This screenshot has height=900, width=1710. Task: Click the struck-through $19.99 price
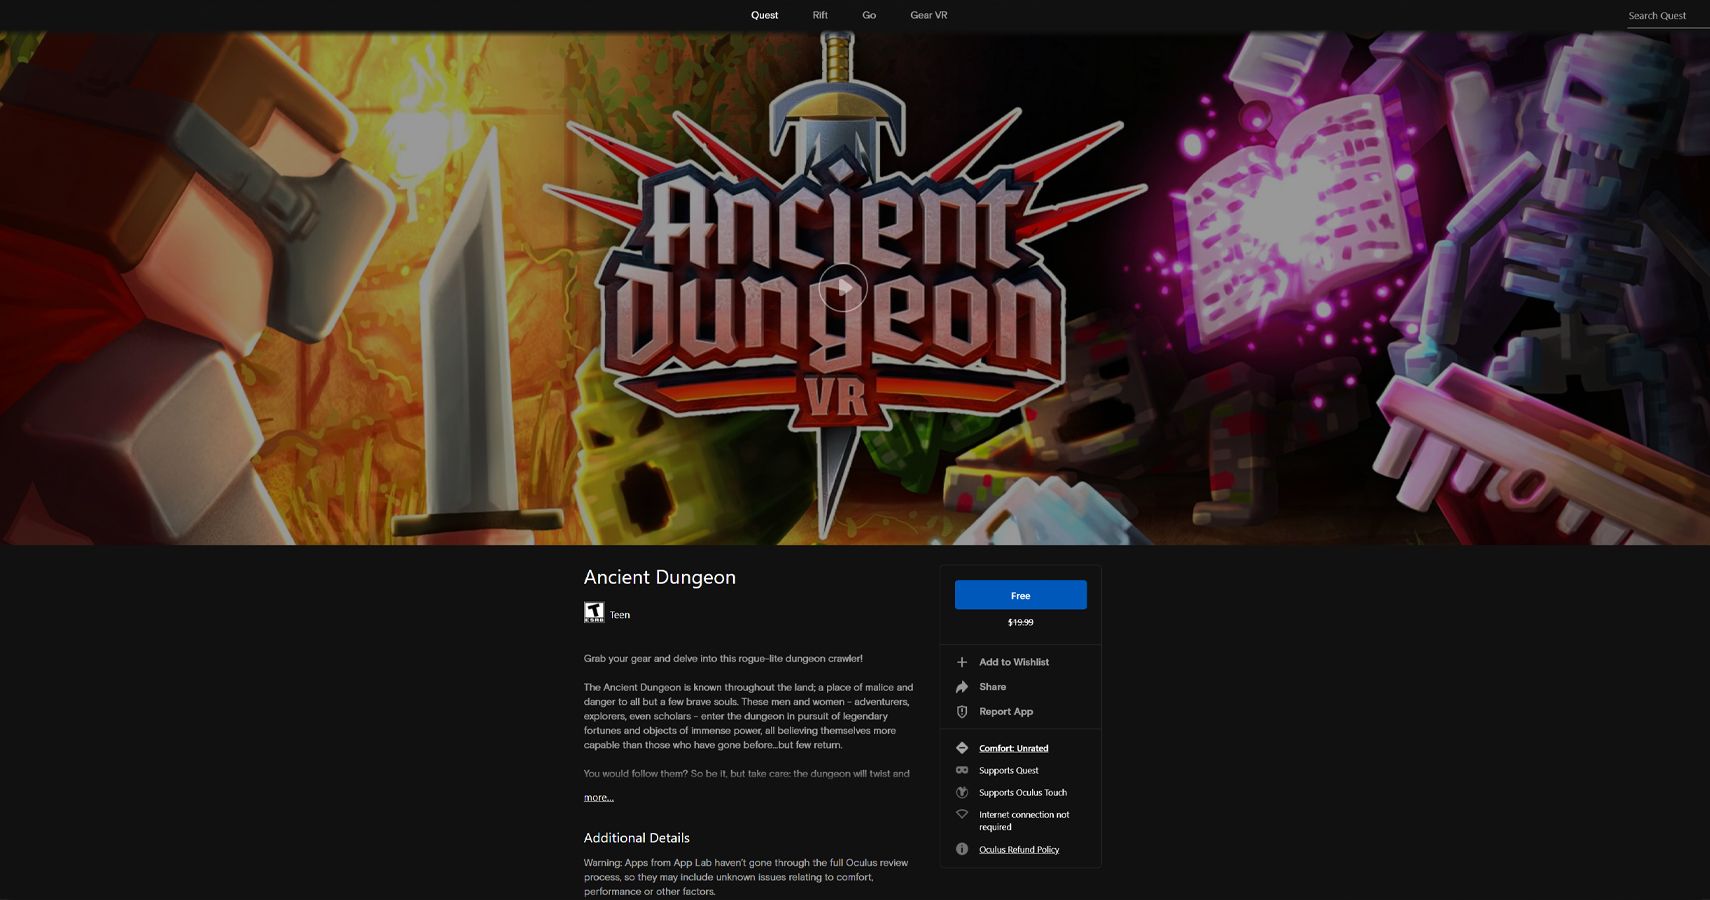click(1020, 622)
